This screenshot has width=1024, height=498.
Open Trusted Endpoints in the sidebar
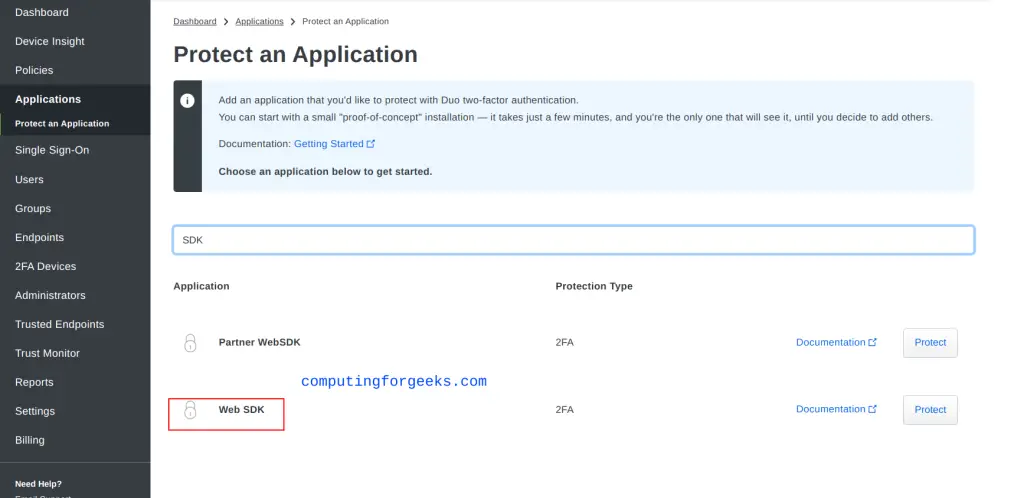[x=59, y=324]
